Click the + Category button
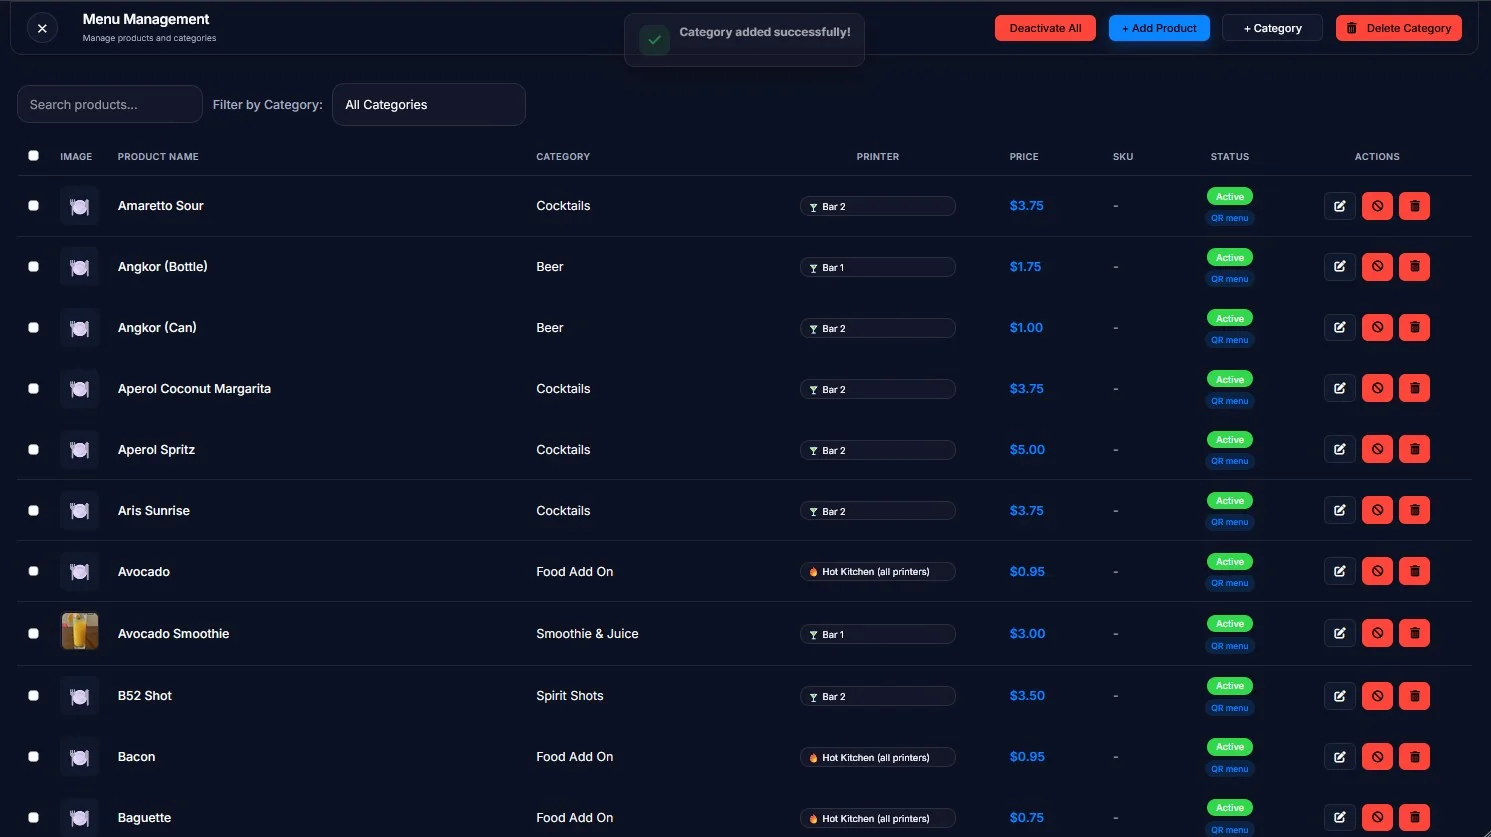 point(1272,28)
